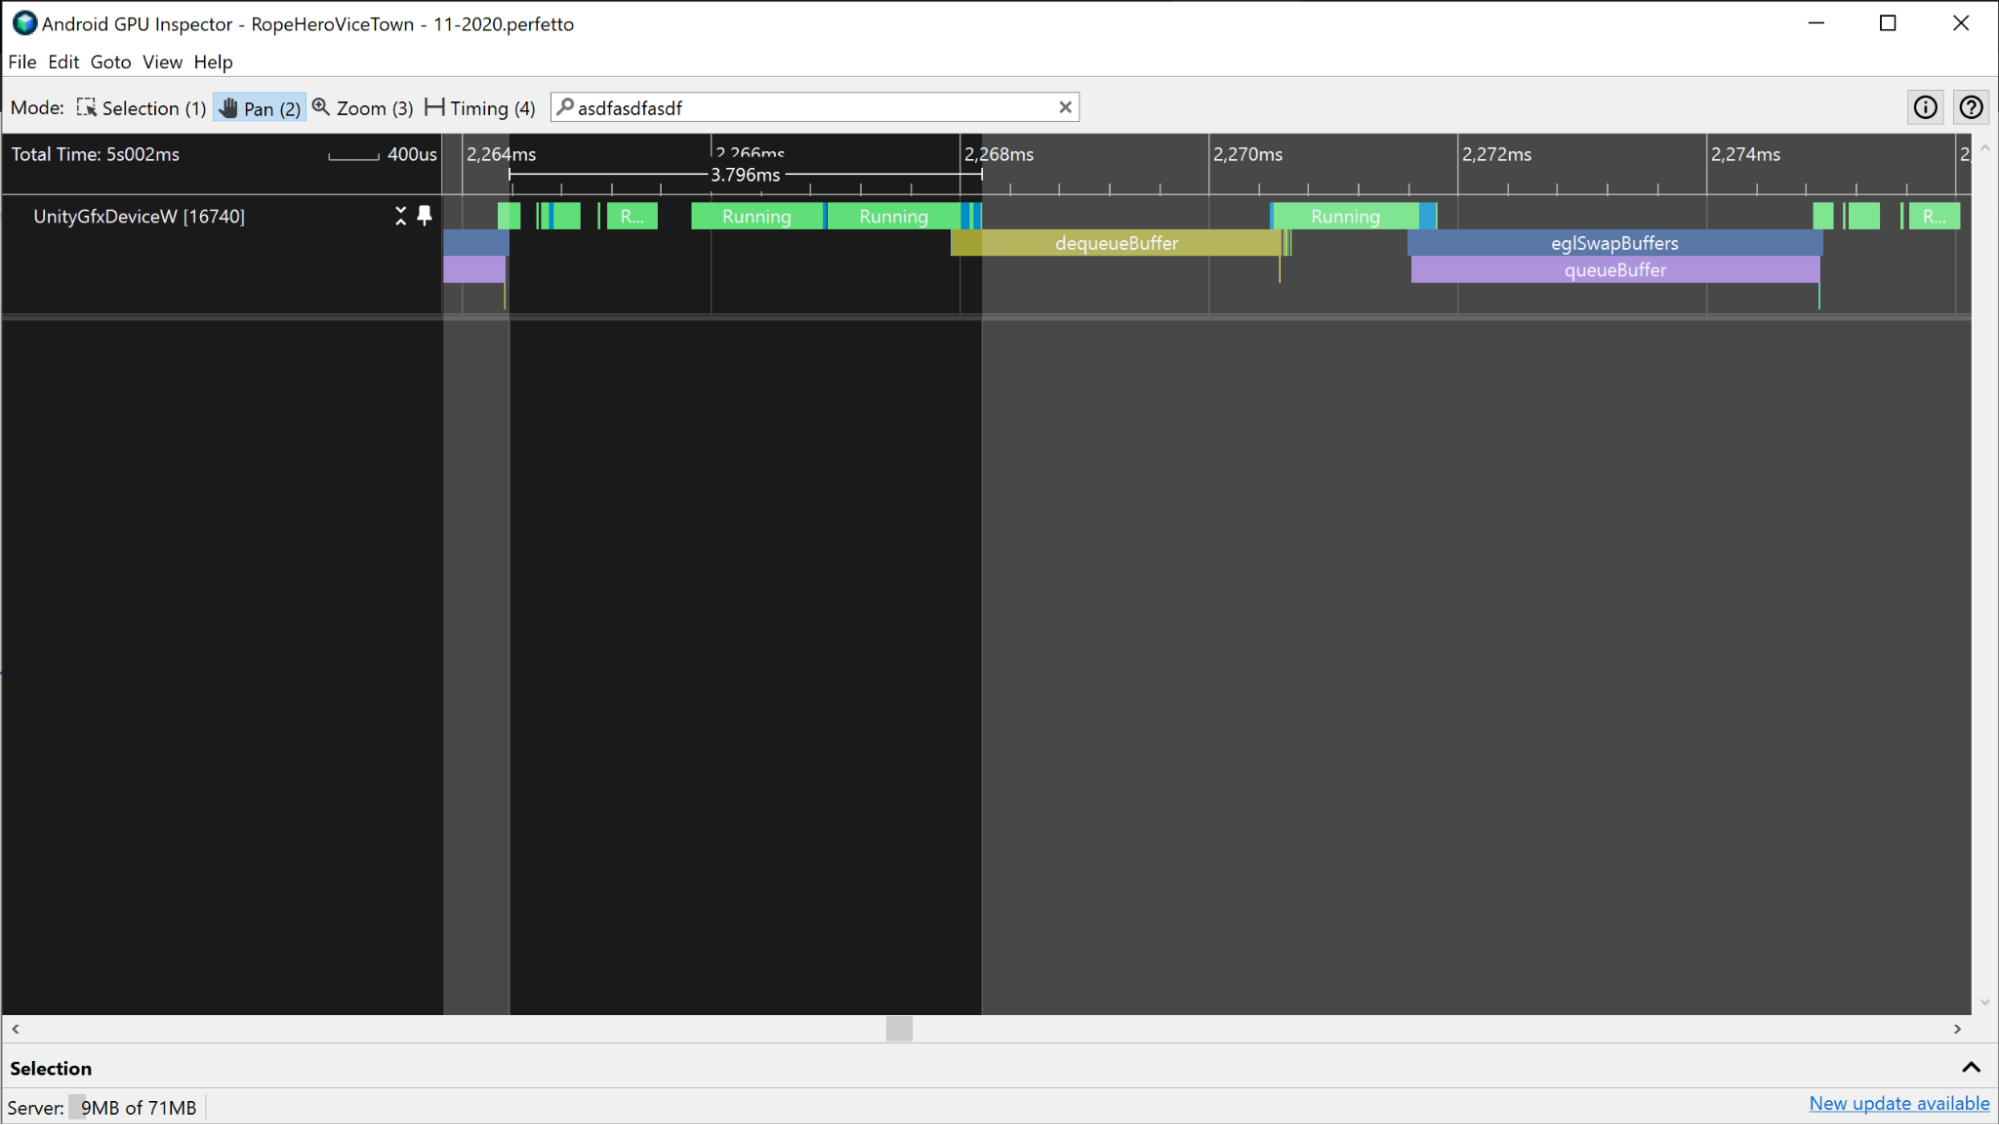
Task: Click the eglSwapBuffers trace segment
Action: 1613,243
